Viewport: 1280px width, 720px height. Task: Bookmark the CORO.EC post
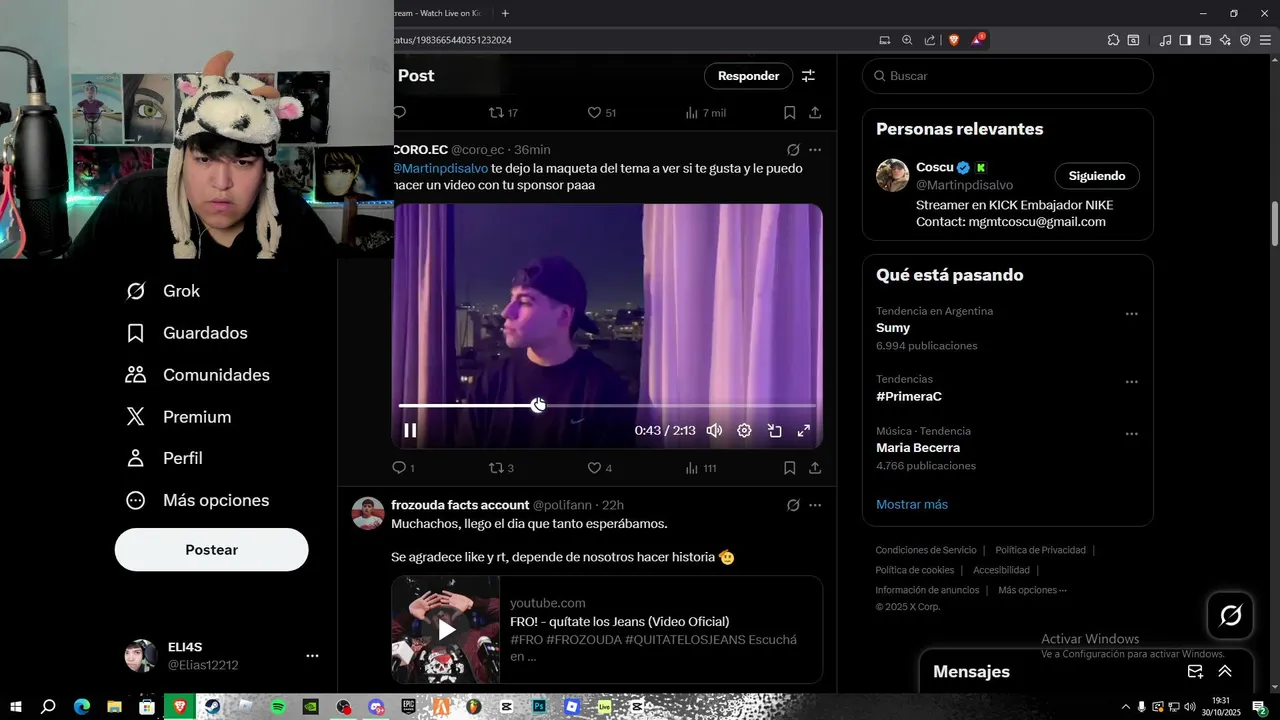789,468
